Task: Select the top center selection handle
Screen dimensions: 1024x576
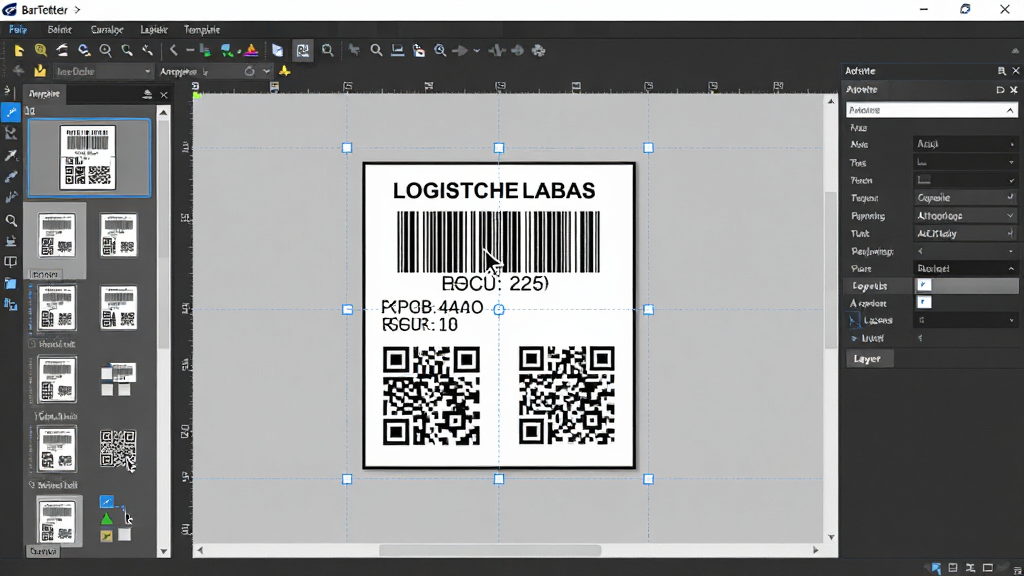Action: [x=499, y=148]
